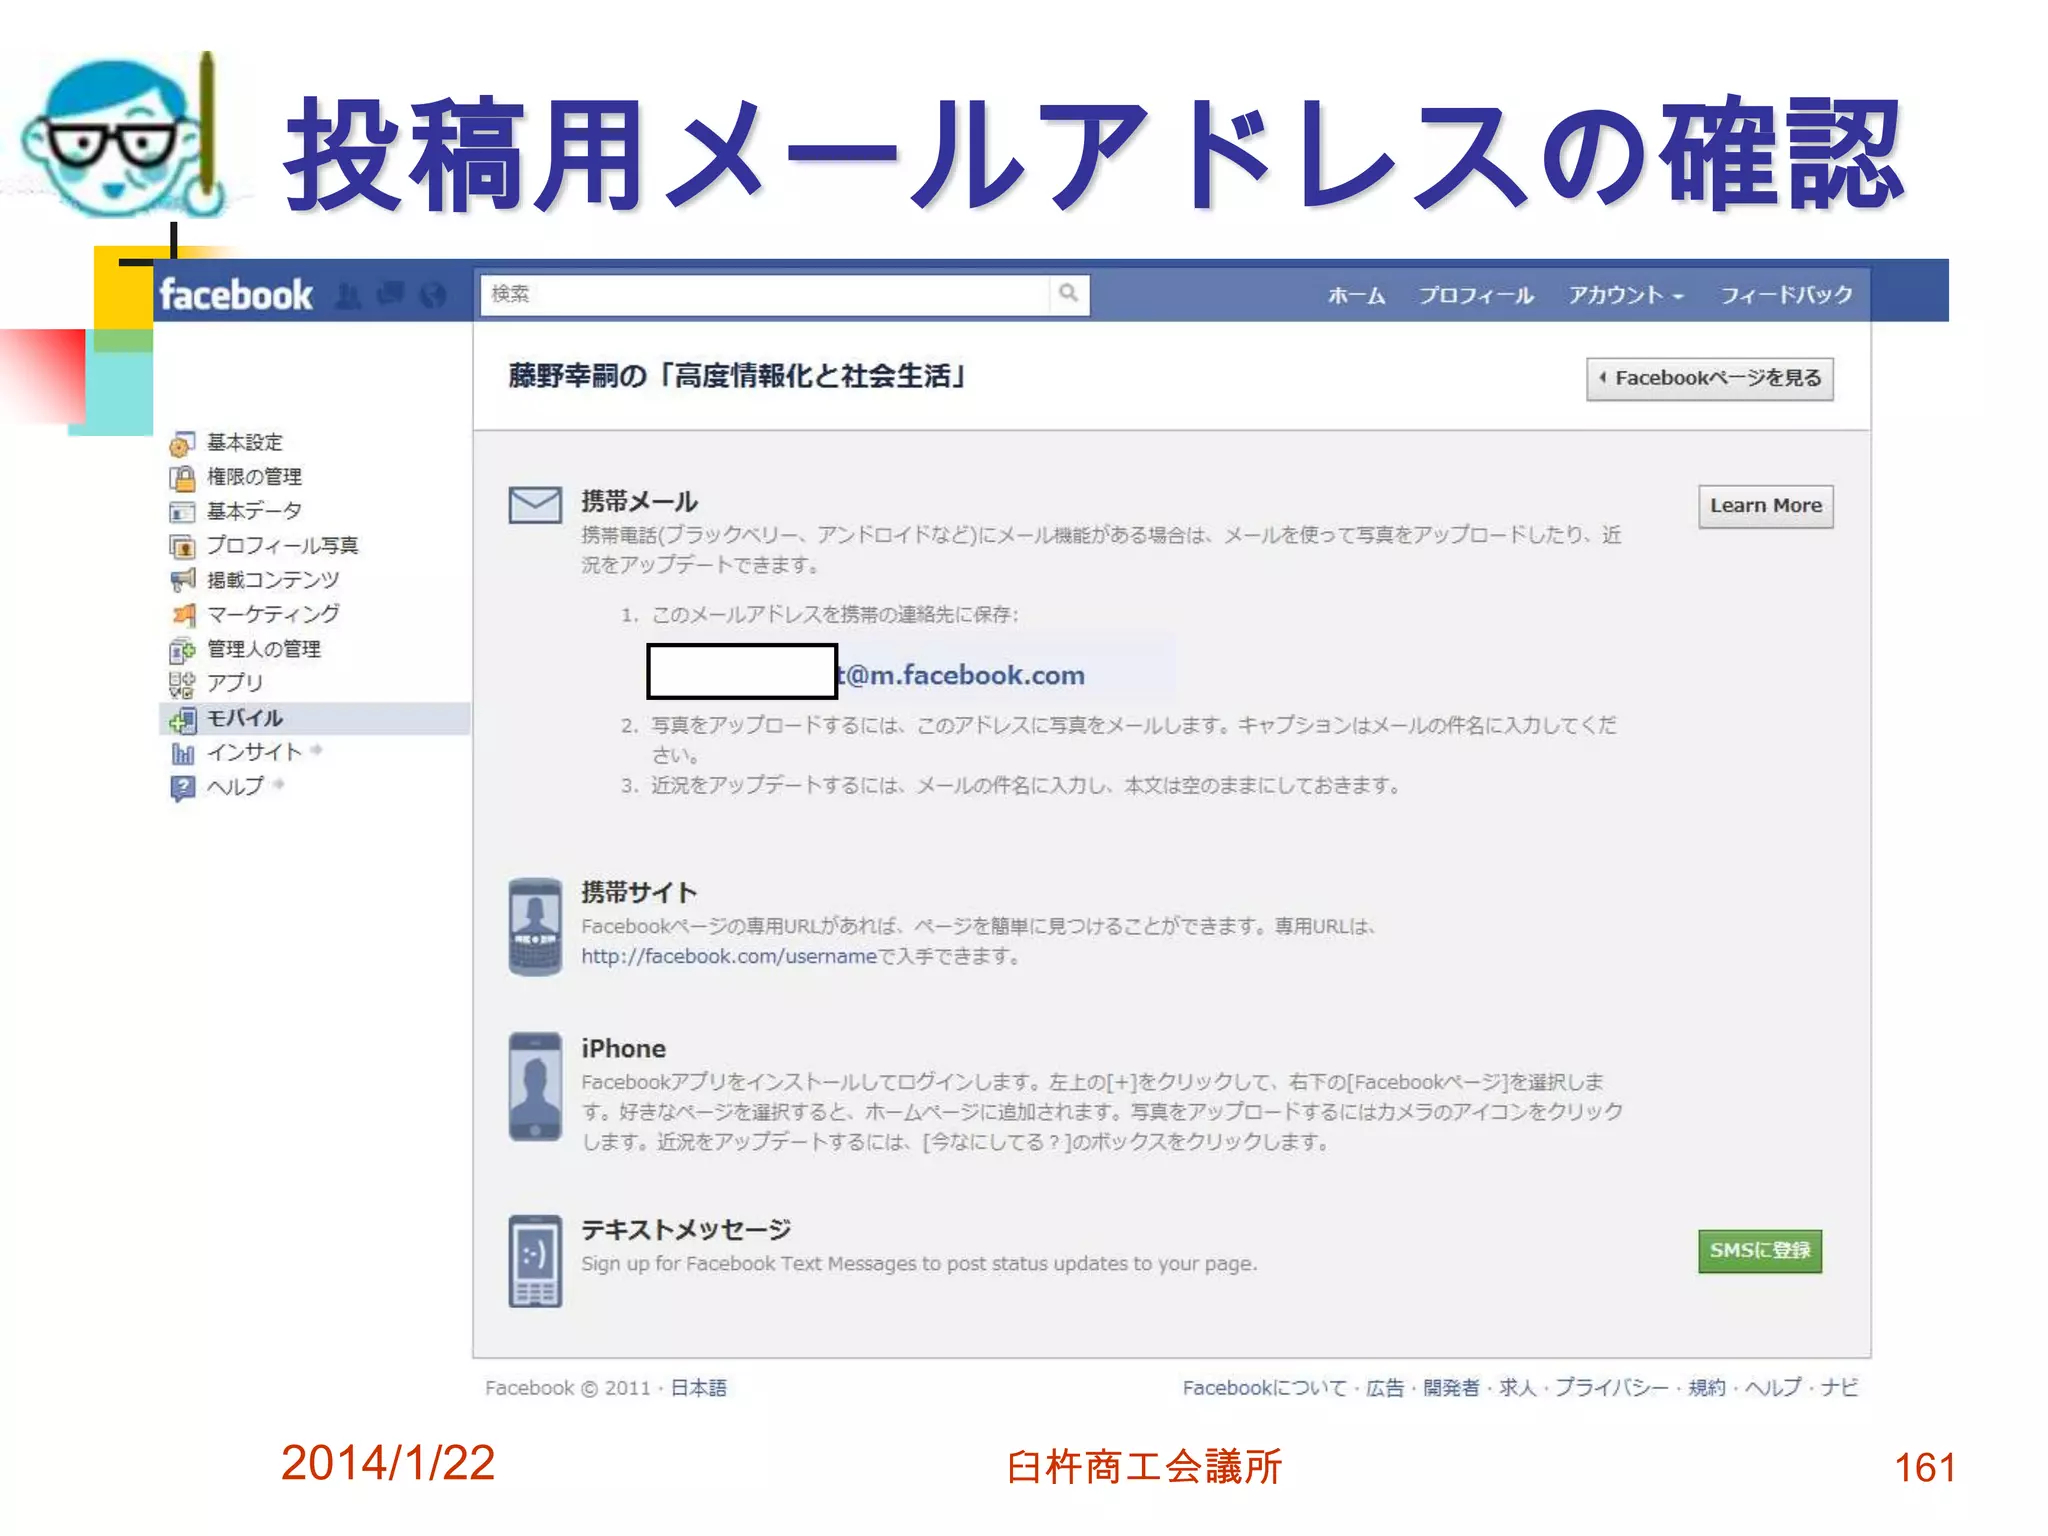Go to ホーム in top navigation
Screen dimensions: 2048x1536
1356,295
